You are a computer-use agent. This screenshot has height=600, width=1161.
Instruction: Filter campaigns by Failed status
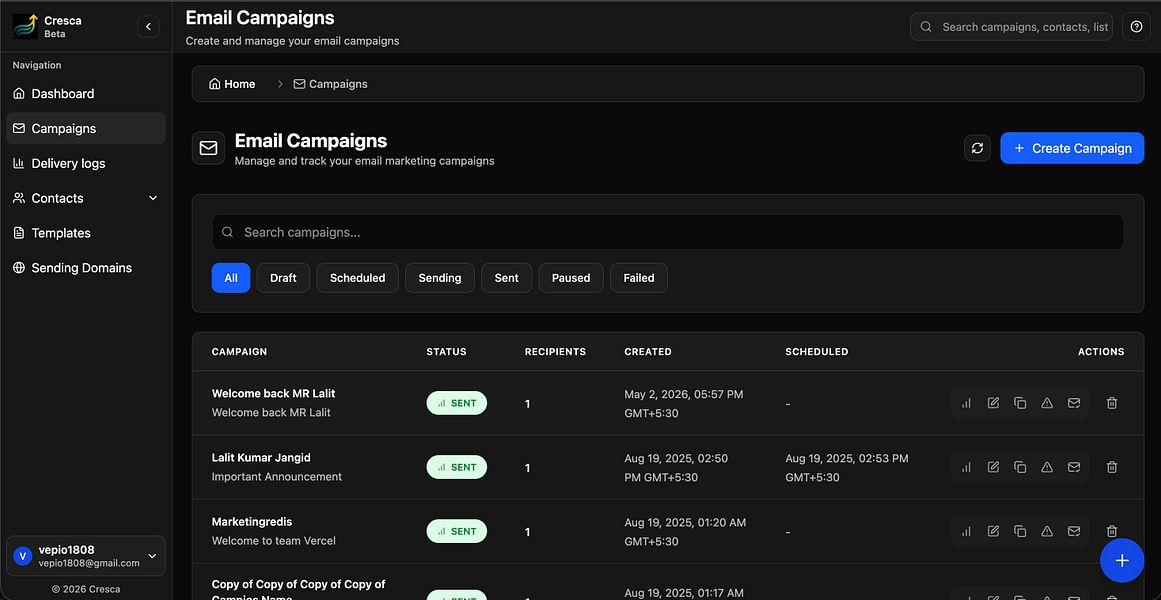639,278
